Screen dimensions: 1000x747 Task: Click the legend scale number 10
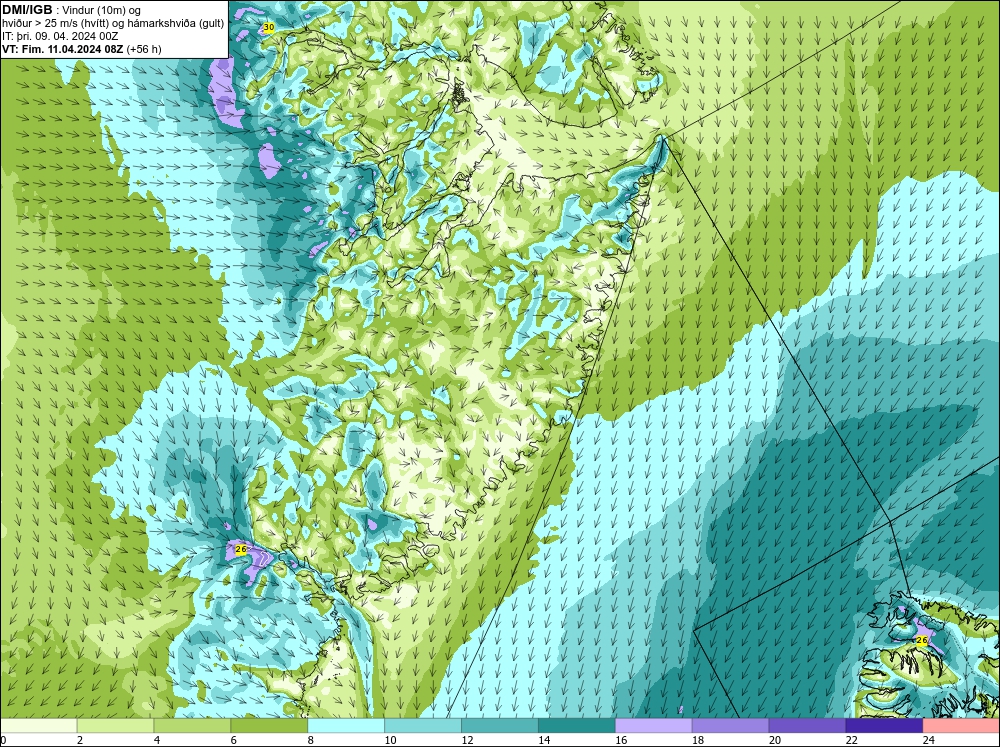click(390, 740)
